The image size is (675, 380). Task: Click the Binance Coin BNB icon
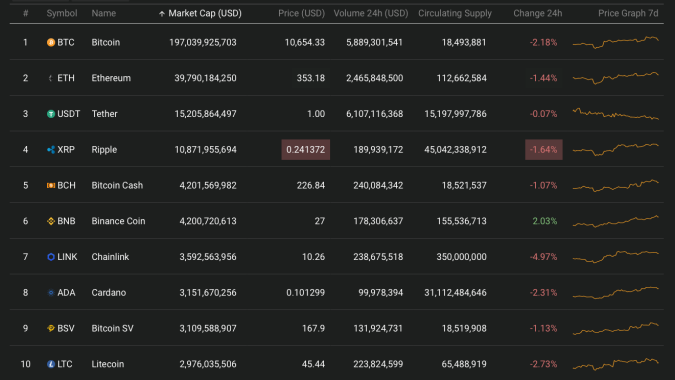(51, 221)
